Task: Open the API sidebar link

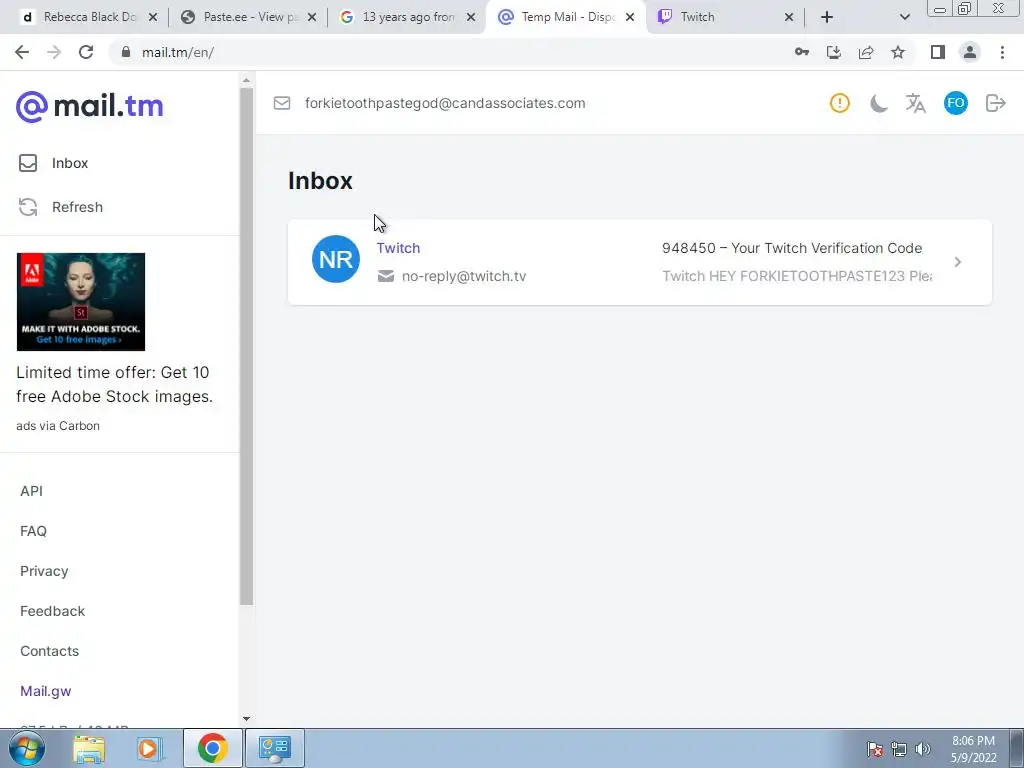Action: [x=31, y=491]
